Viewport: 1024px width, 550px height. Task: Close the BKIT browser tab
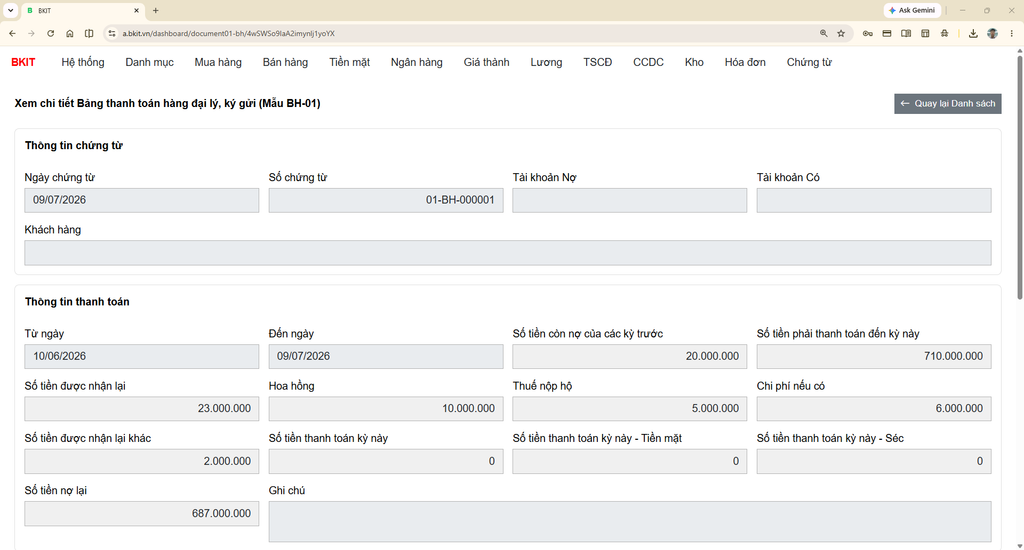click(x=136, y=10)
